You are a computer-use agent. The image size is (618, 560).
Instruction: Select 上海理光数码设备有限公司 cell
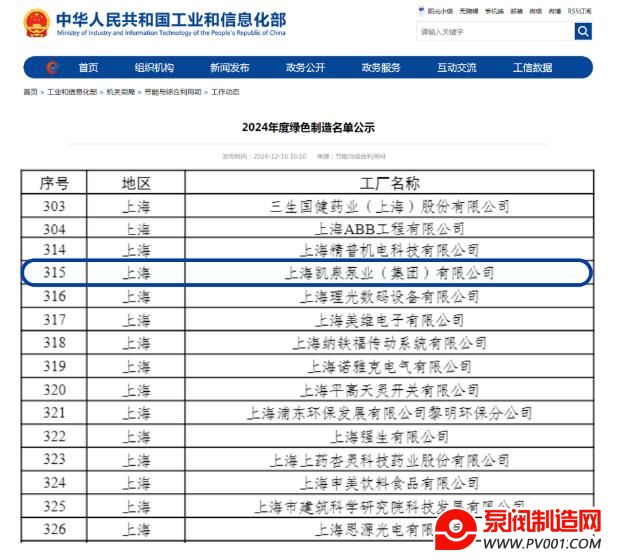389,296
